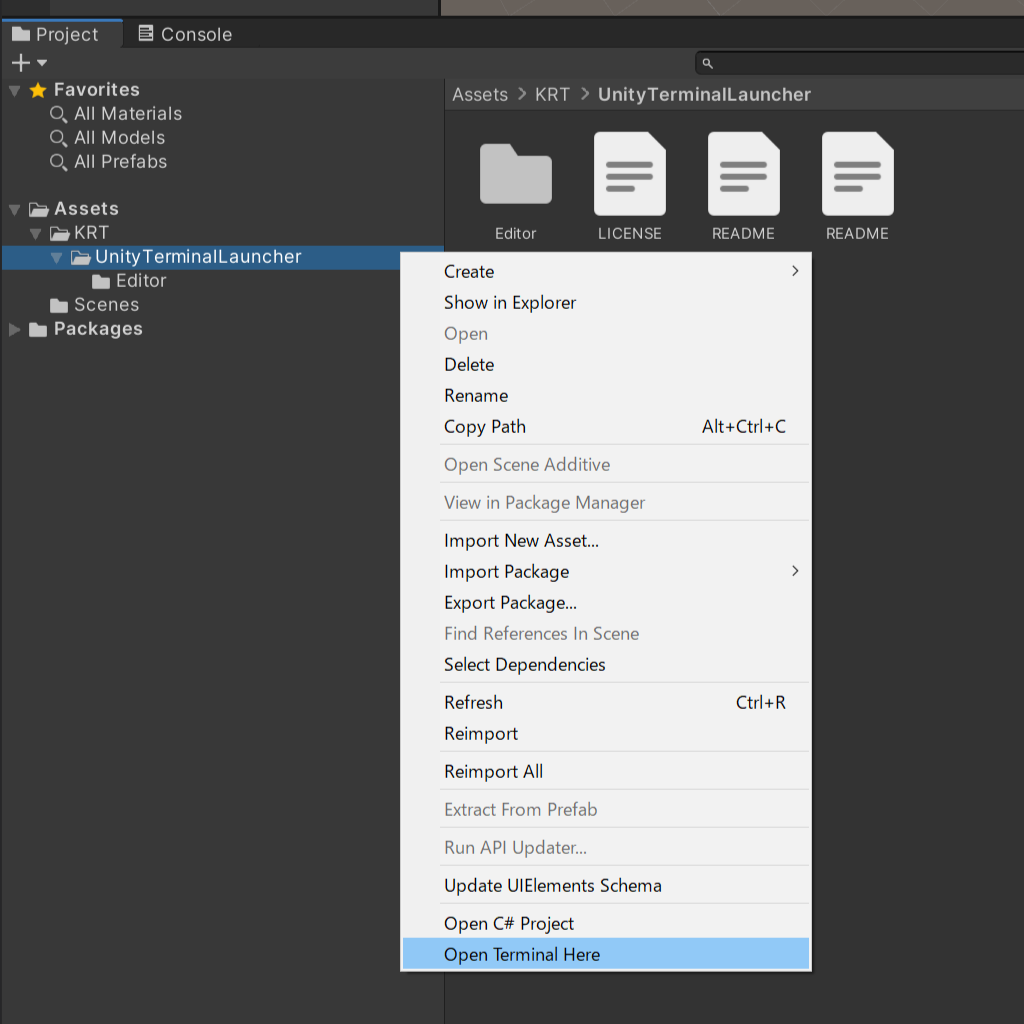Viewport: 1024px width, 1024px height.
Task: Click KRT in the breadcrumb path
Action: pos(552,95)
